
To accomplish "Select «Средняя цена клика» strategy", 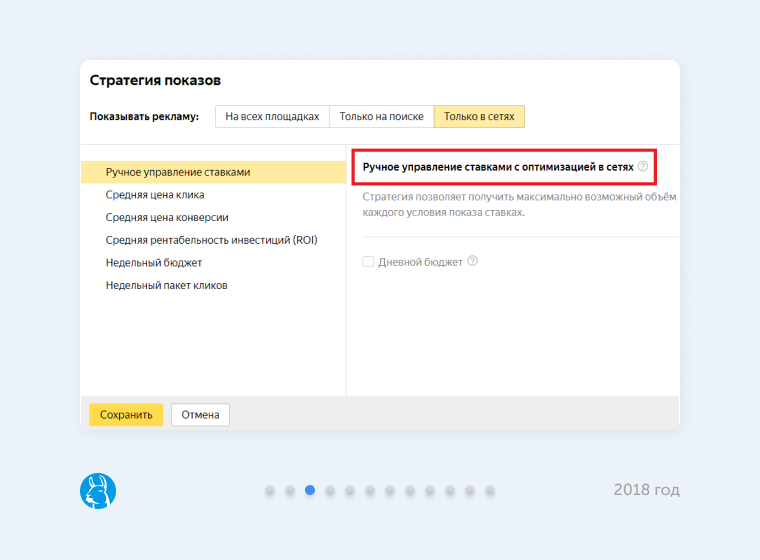I will 155,195.
